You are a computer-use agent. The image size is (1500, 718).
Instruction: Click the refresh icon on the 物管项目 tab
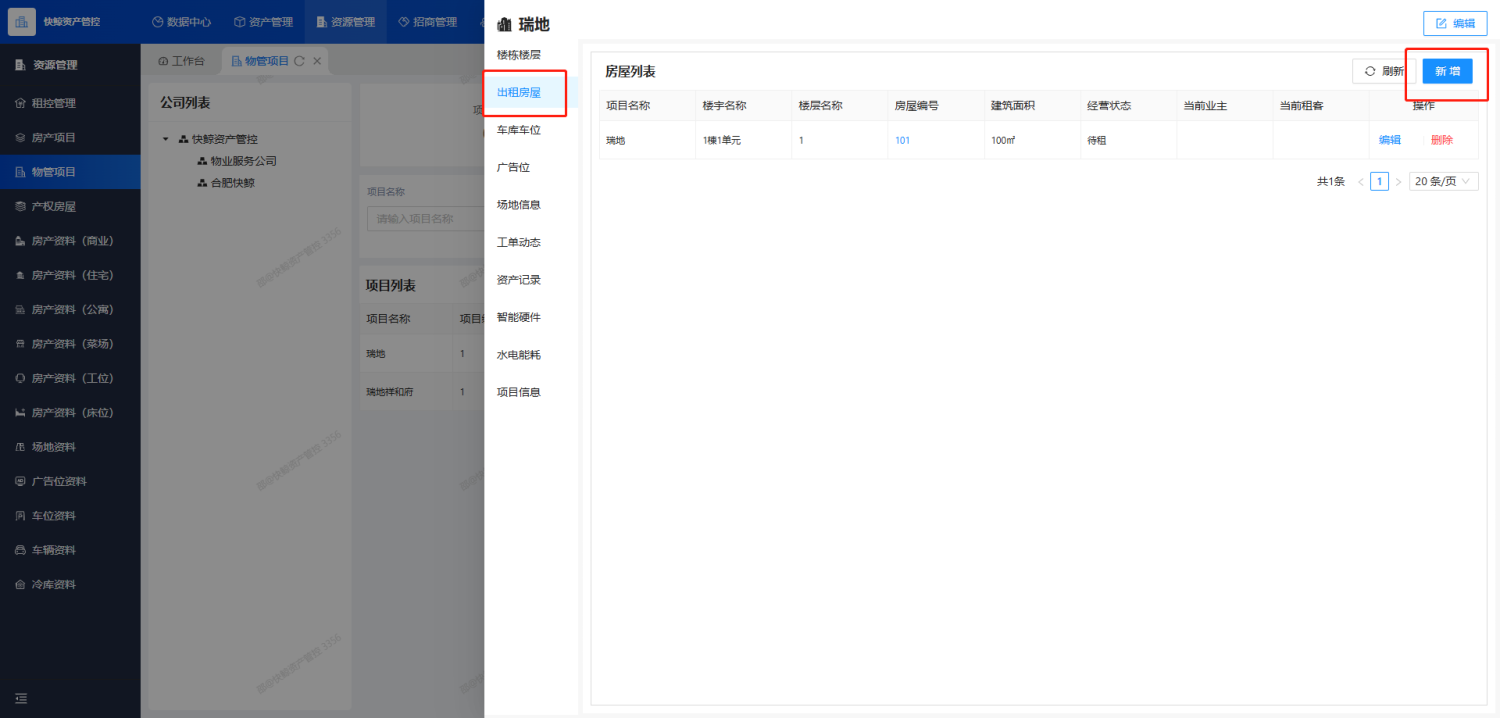[299, 61]
